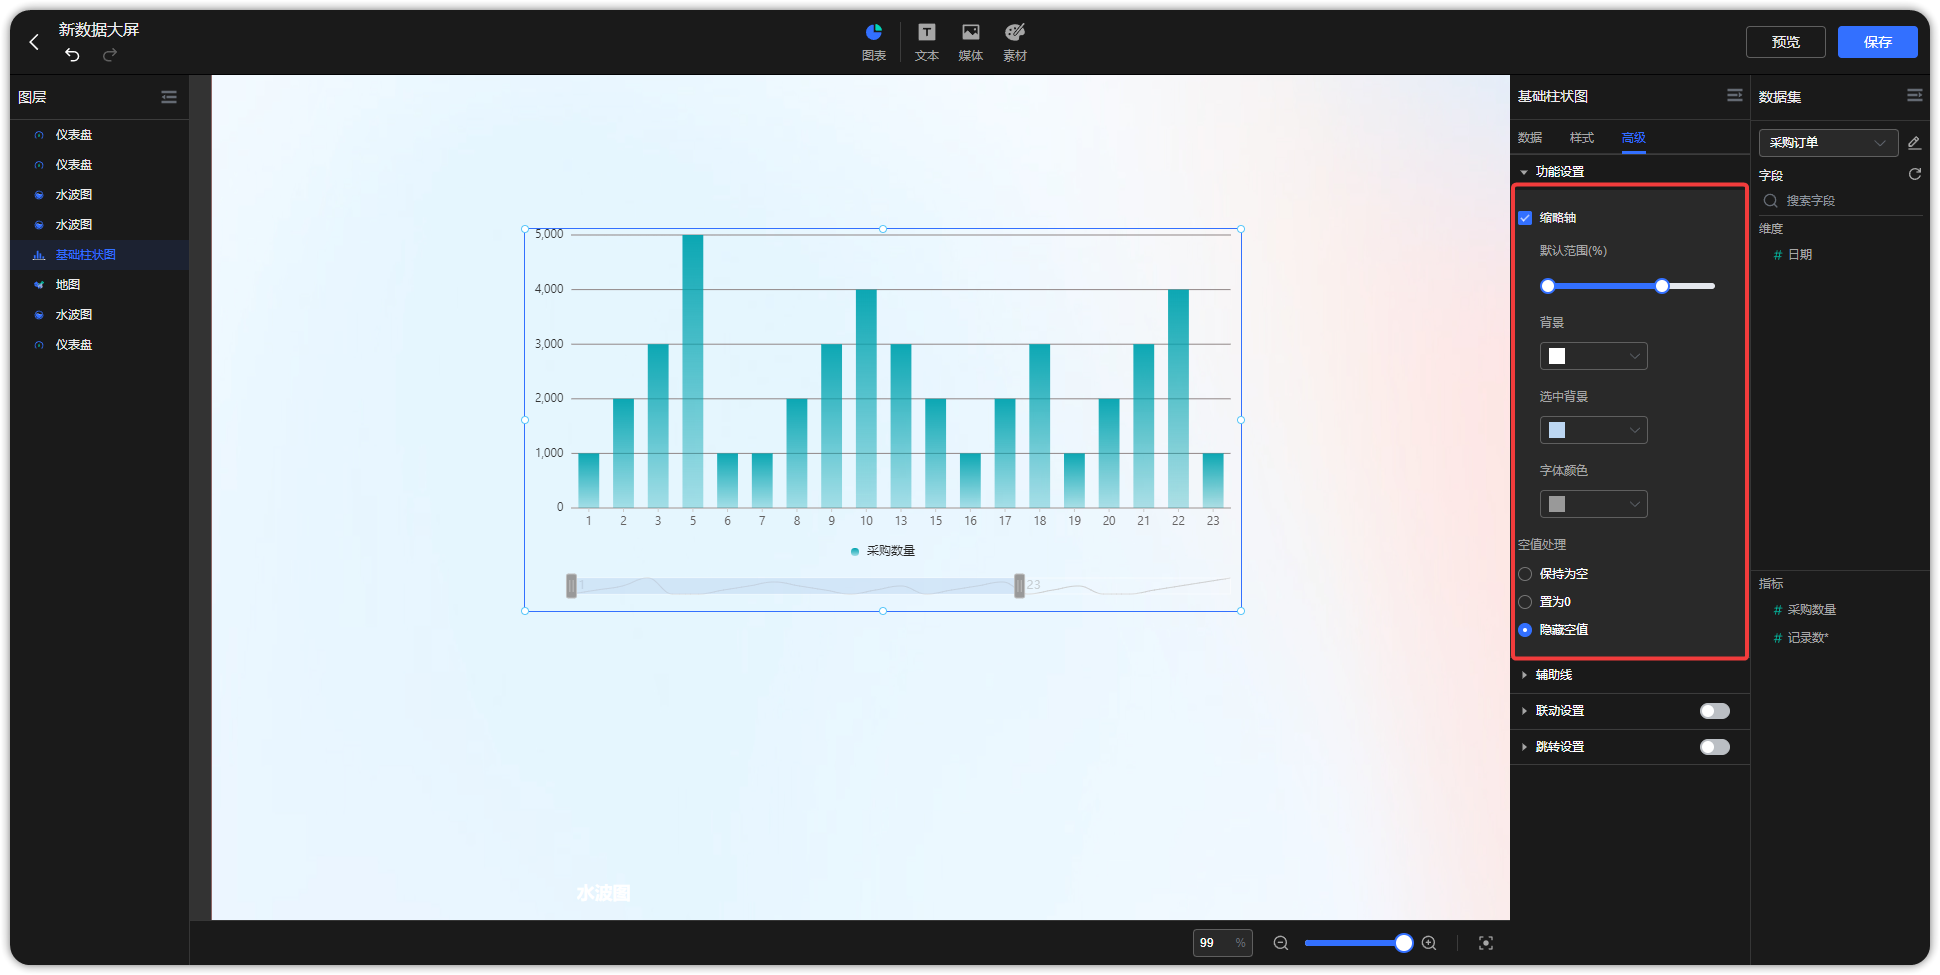Click the canvas zoom slider handle
The image size is (1940, 975).
coord(1404,943)
